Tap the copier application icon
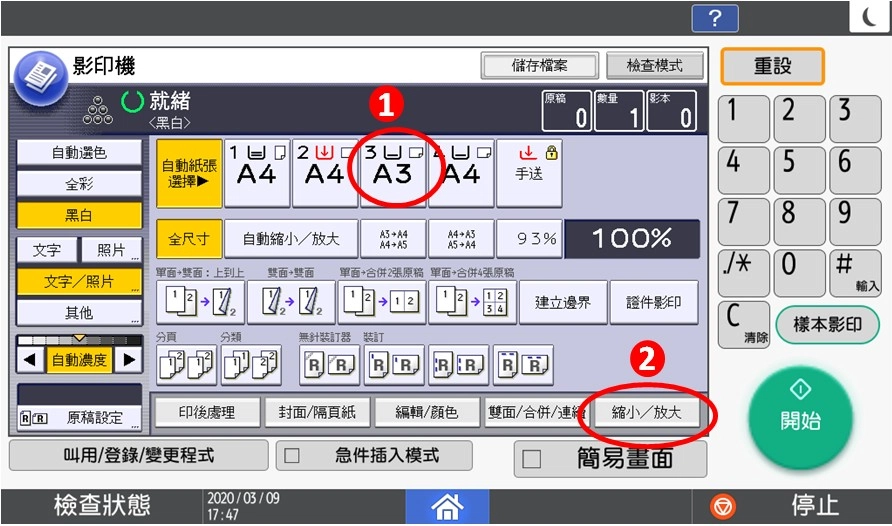This screenshot has height=526, width=892. 40,78
